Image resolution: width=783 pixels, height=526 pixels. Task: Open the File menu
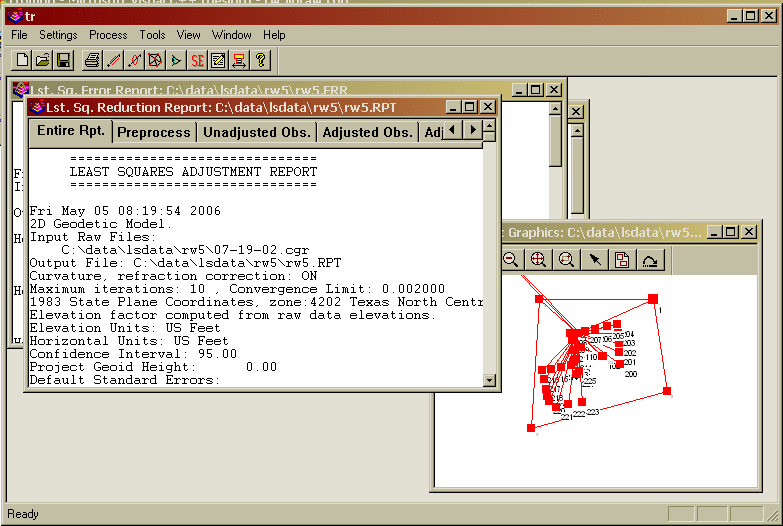19,35
